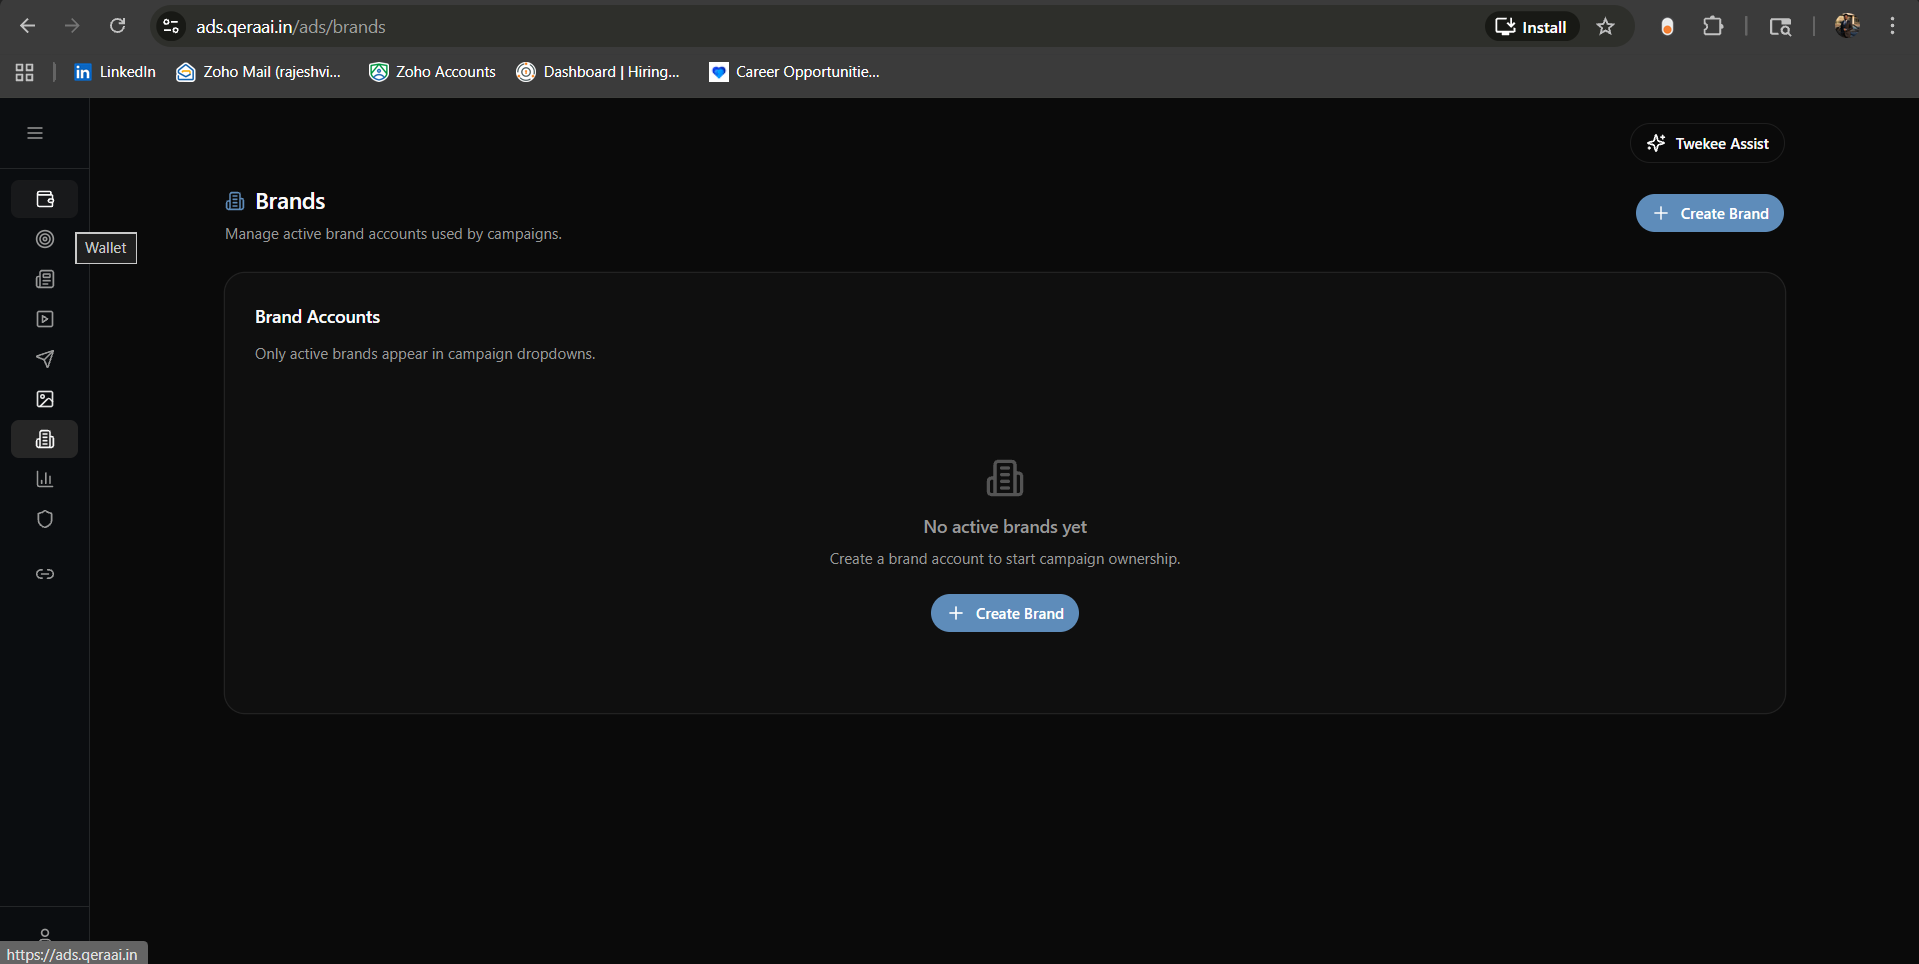Select the play video sidebar icon

tap(45, 319)
